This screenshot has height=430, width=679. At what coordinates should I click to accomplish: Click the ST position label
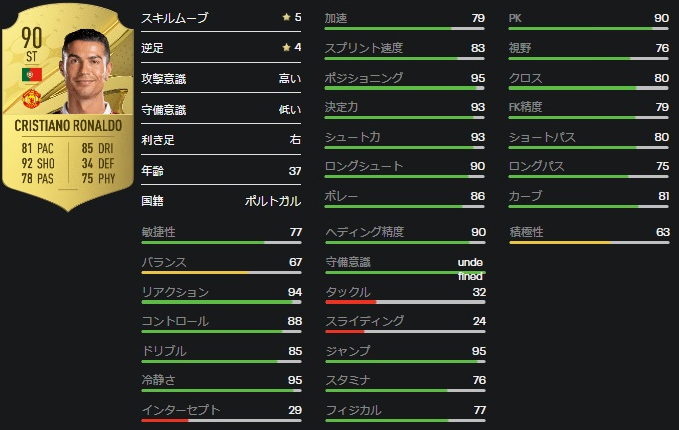(29, 58)
